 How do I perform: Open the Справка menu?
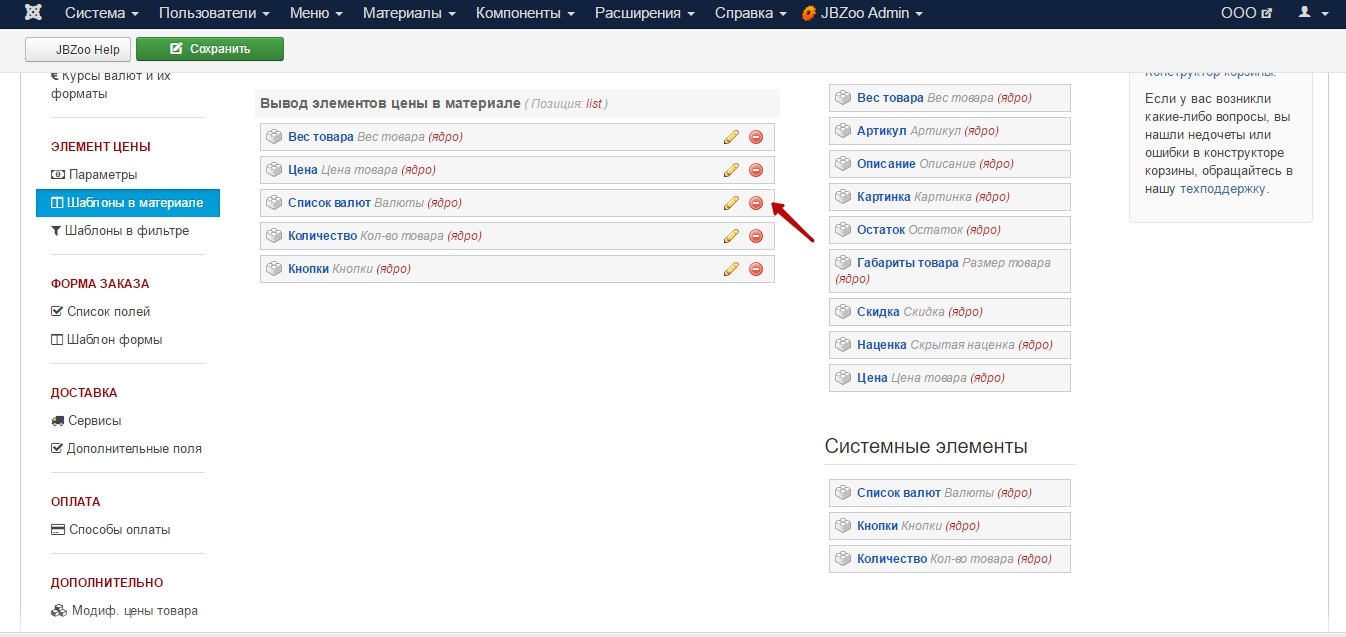[749, 13]
